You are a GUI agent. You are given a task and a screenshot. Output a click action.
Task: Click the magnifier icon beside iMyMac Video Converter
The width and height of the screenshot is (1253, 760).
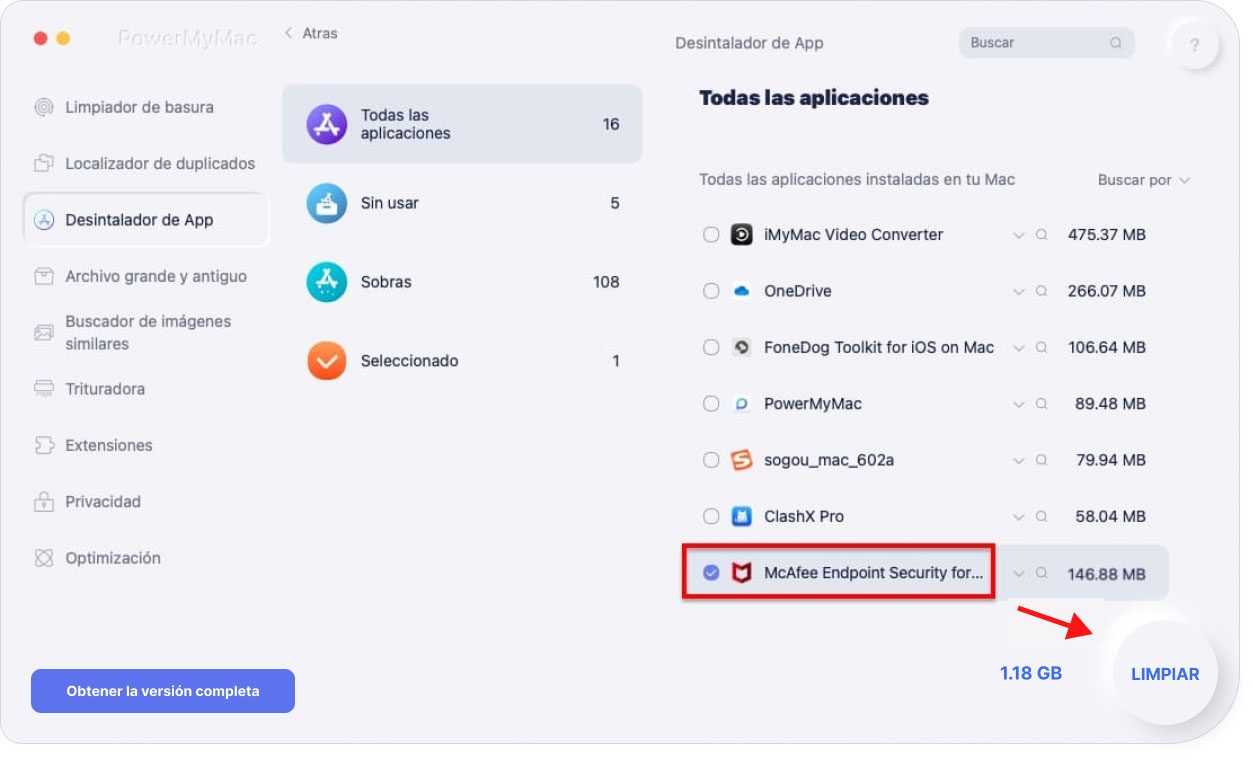(x=1041, y=235)
